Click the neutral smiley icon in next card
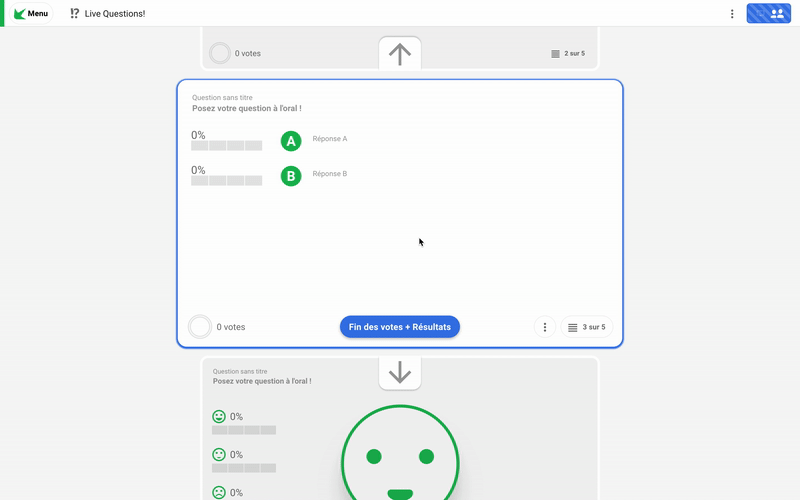 tap(219, 455)
